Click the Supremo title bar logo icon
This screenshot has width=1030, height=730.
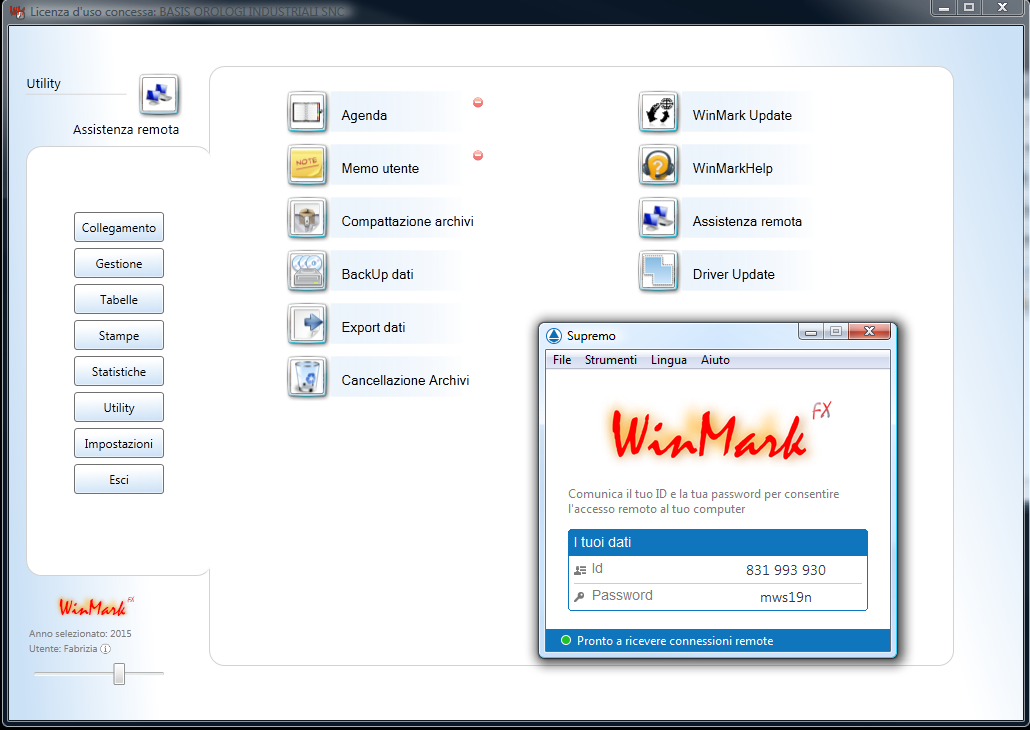(x=554, y=336)
